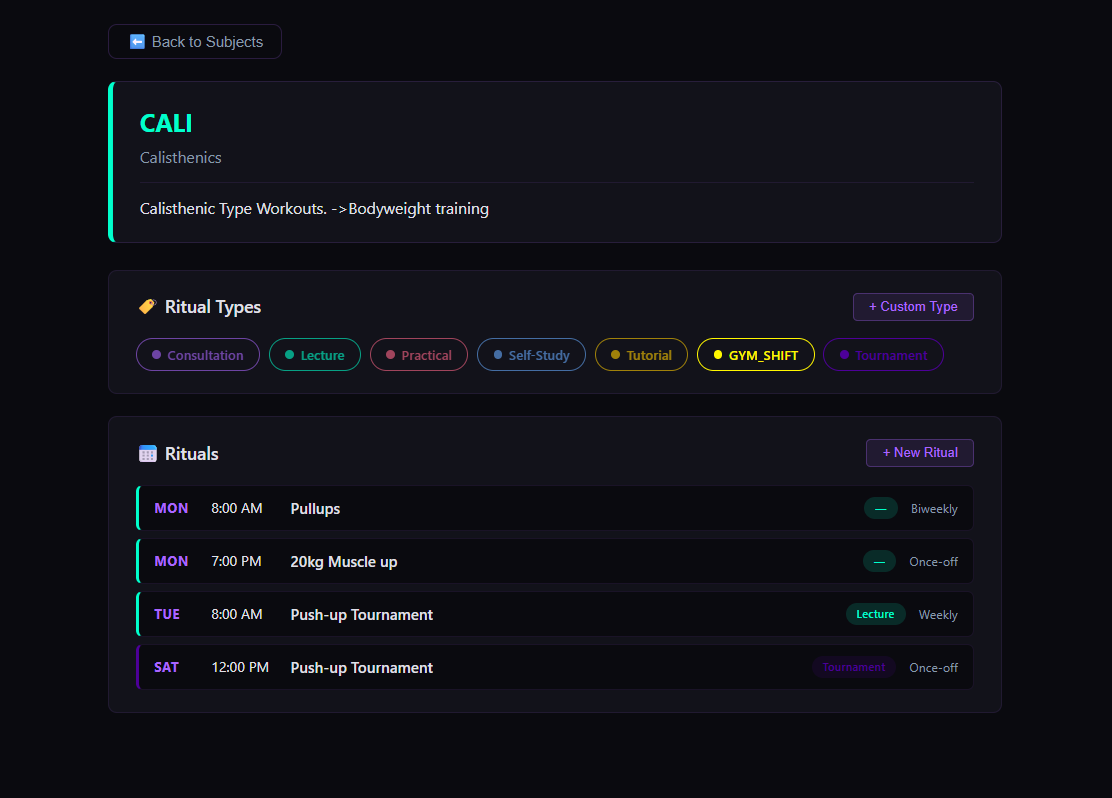Pick the Tutorial type chip
Screen dimensions: 1112x798
click(x=641, y=355)
